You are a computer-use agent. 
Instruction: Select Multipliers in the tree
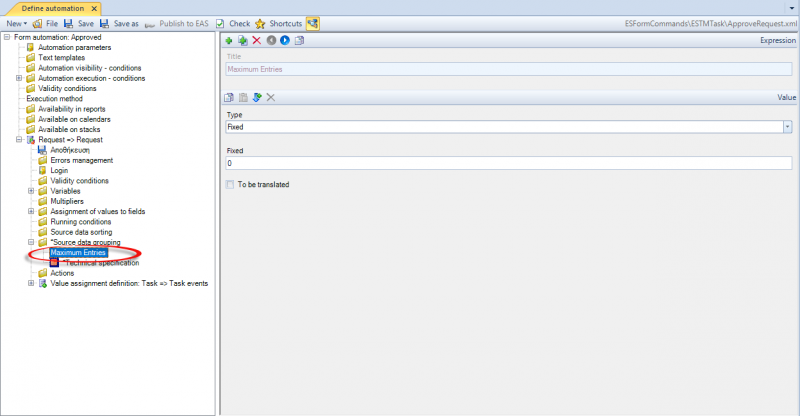67,201
